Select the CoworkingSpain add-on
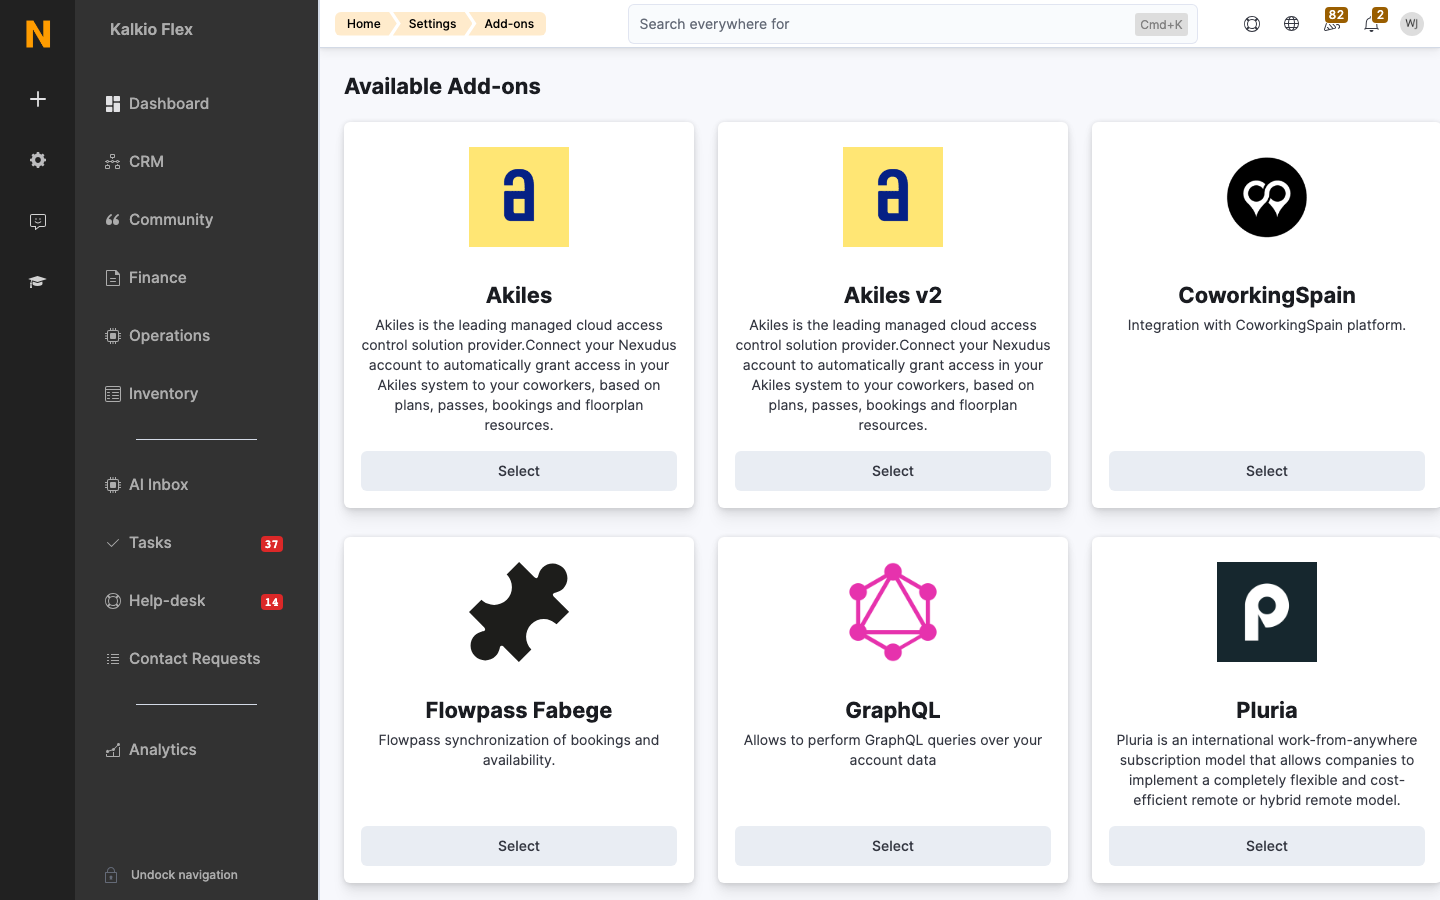1440x900 pixels. tap(1267, 471)
